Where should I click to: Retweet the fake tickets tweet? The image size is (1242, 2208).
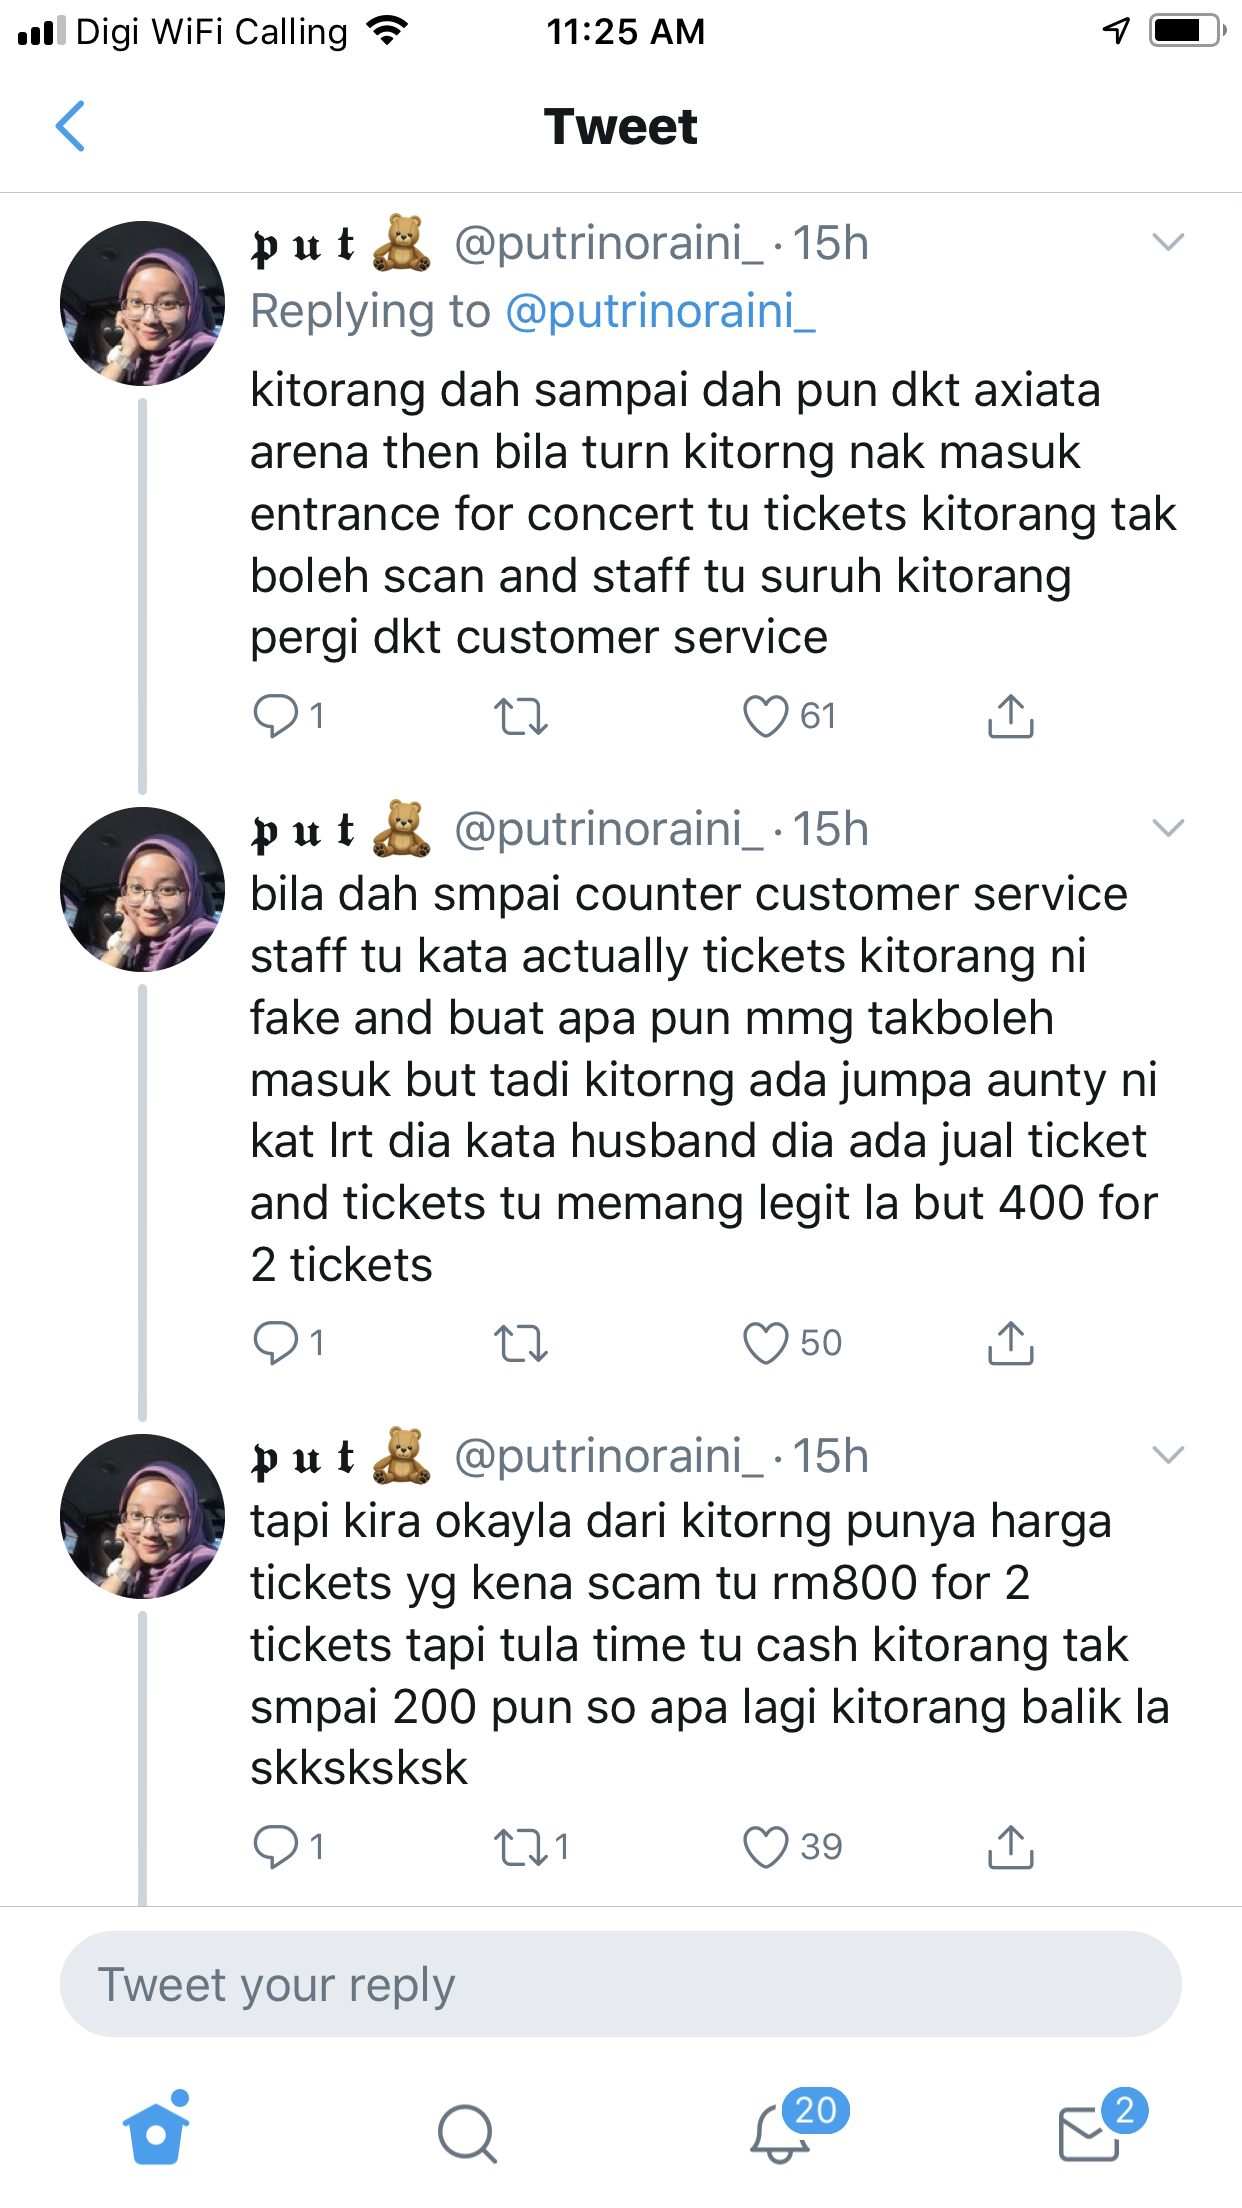coord(521,1343)
